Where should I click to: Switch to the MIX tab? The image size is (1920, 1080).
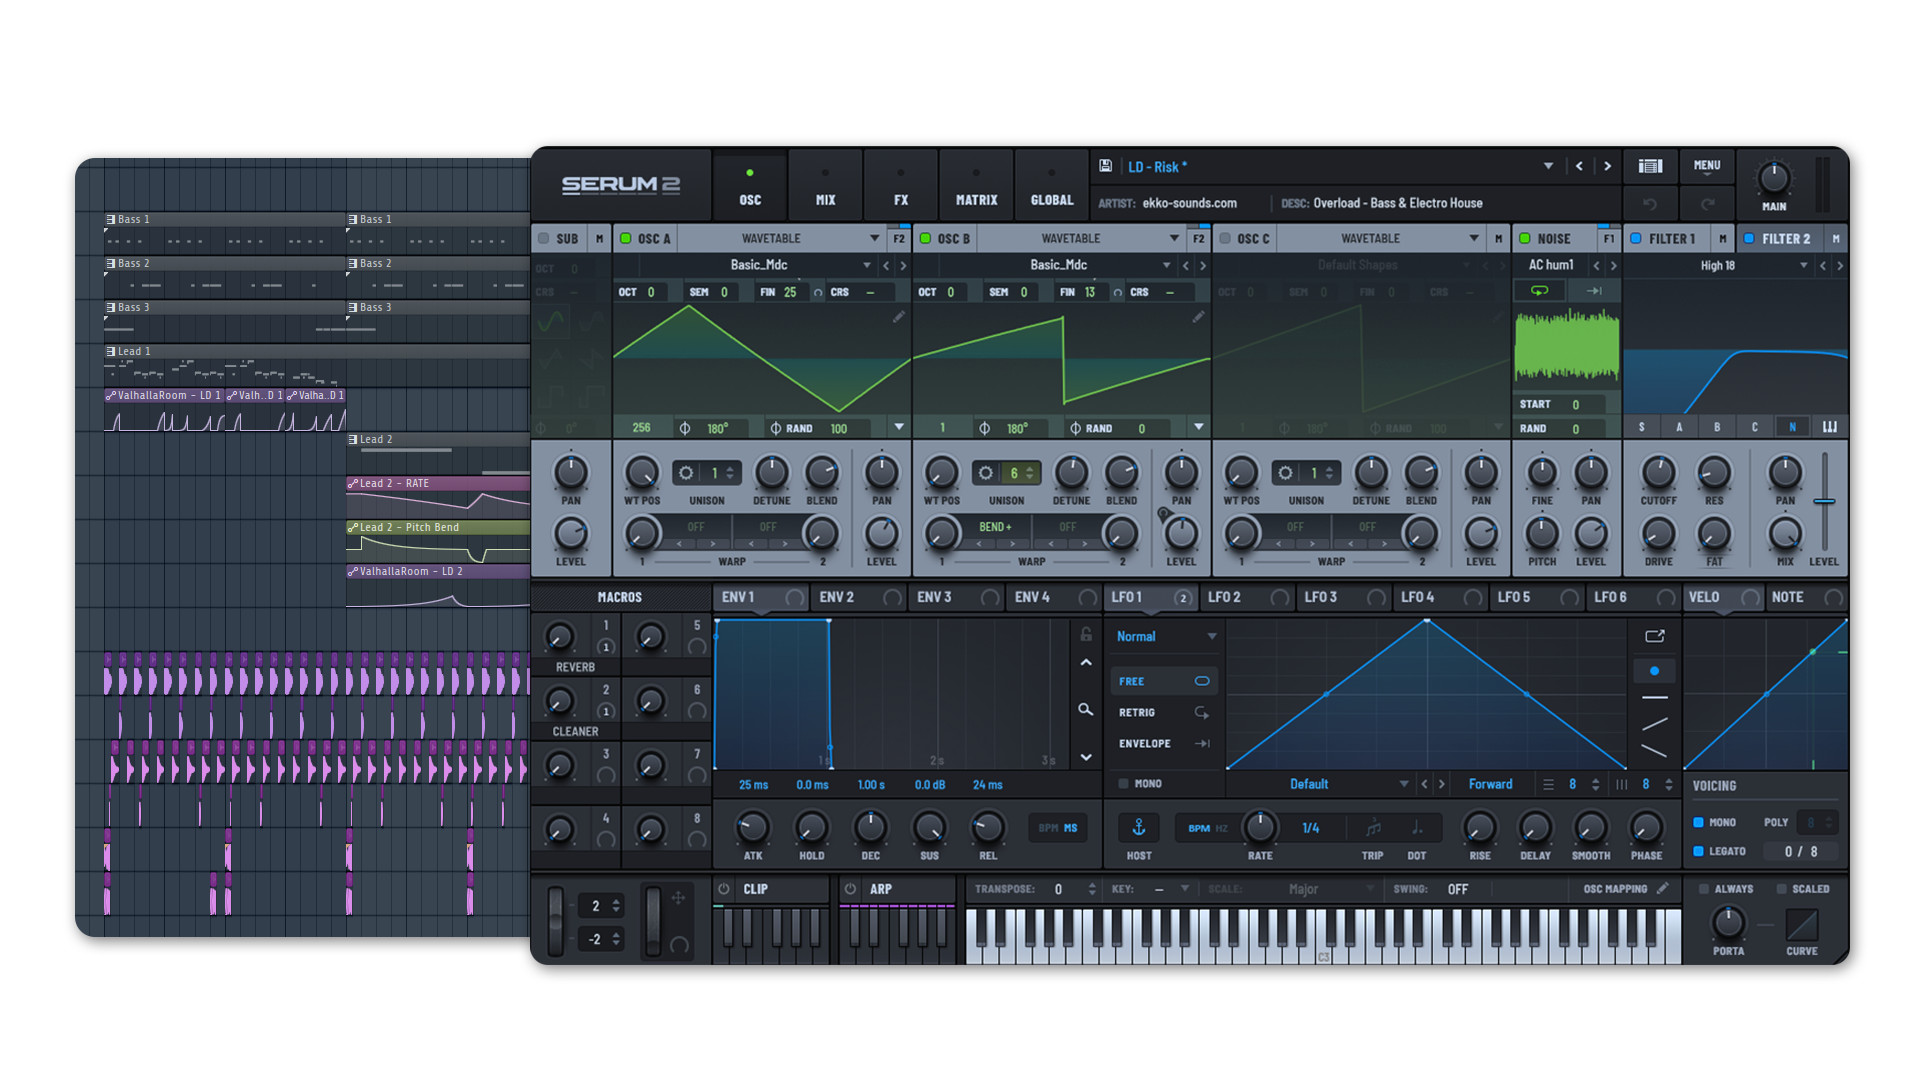click(x=825, y=186)
